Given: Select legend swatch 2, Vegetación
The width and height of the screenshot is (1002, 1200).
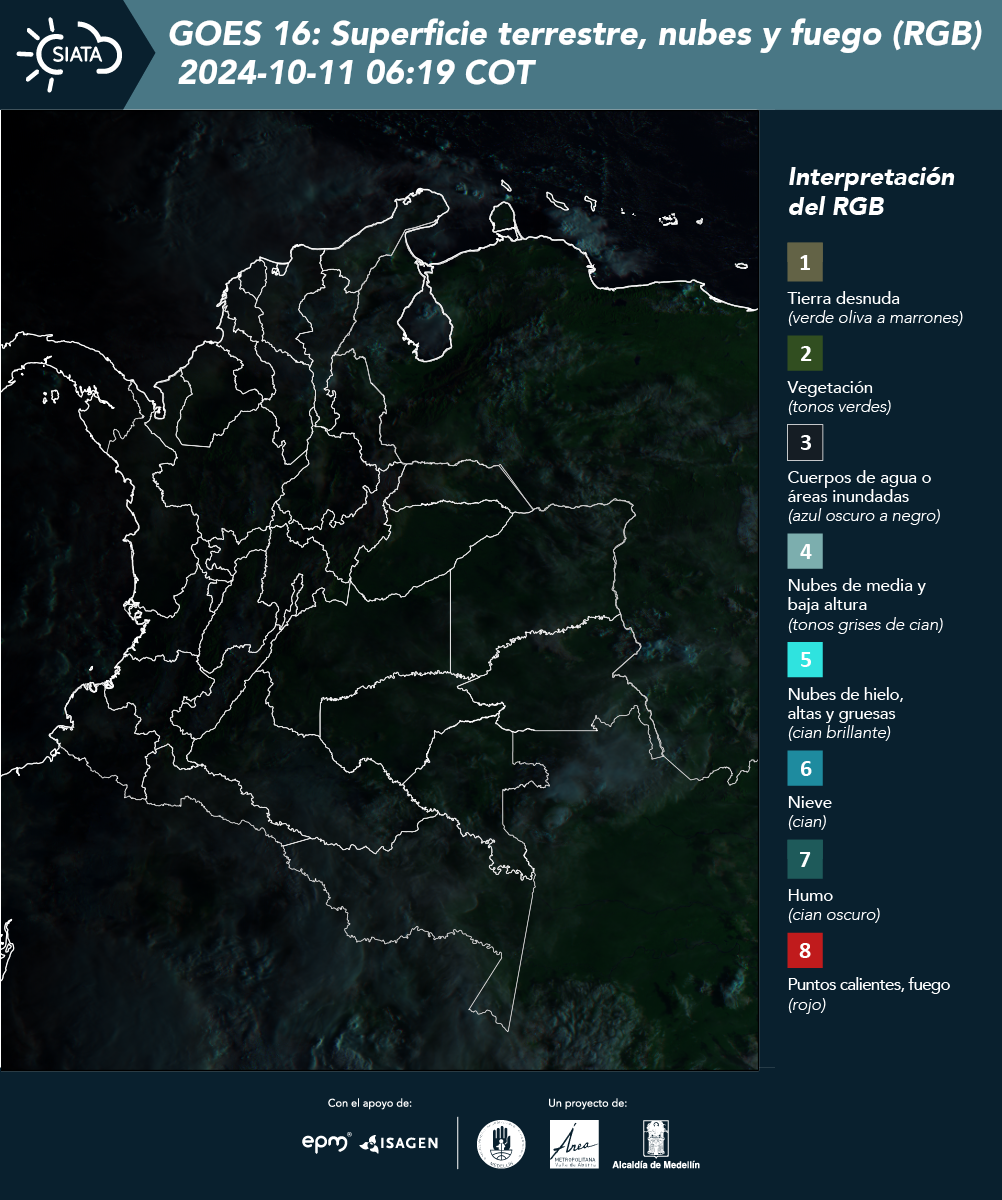Looking at the screenshot, I should [x=805, y=353].
